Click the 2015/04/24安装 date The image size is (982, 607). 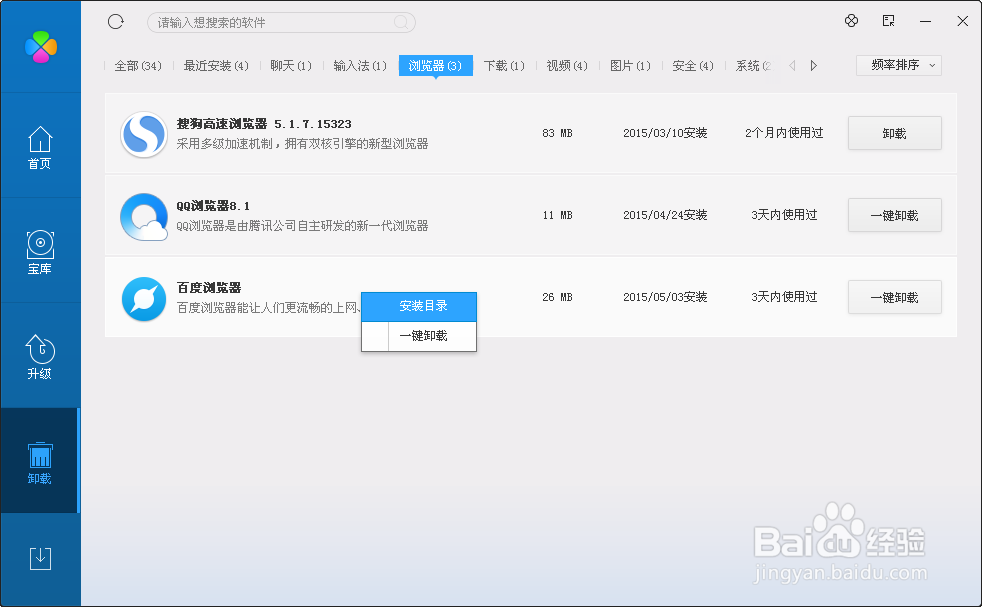[x=665, y=215]
